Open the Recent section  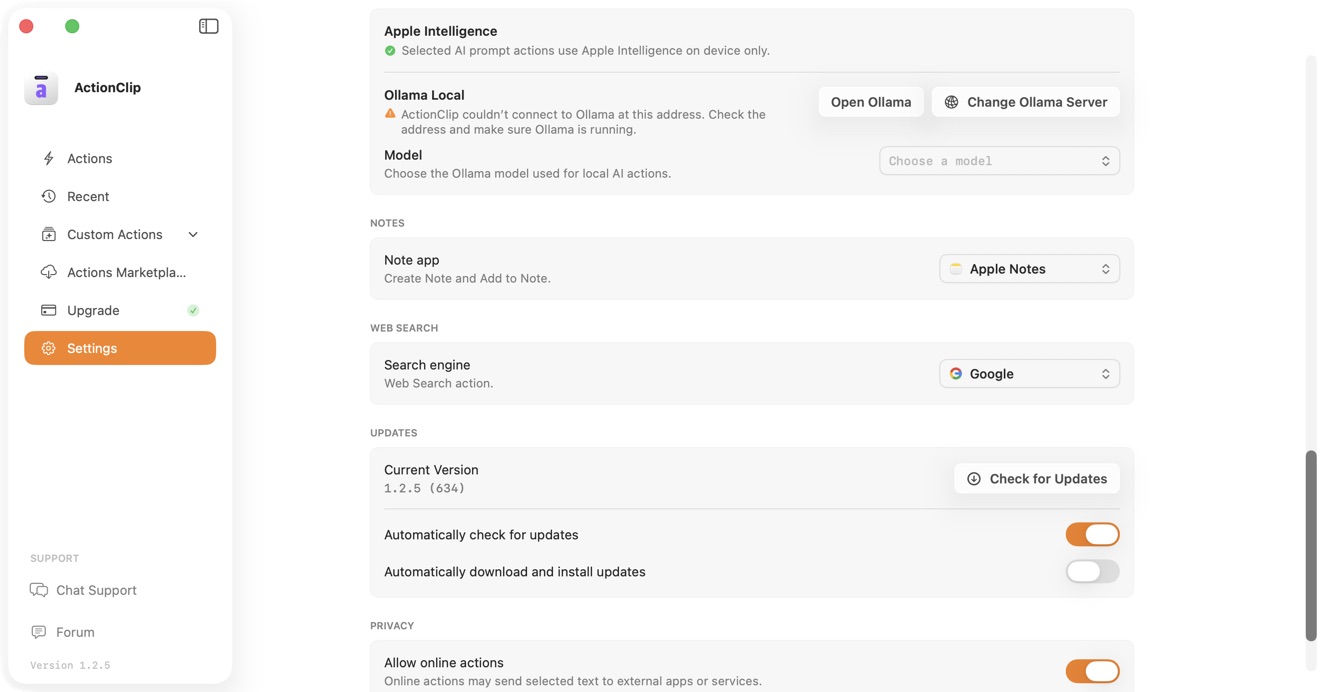tap(120, 196)
